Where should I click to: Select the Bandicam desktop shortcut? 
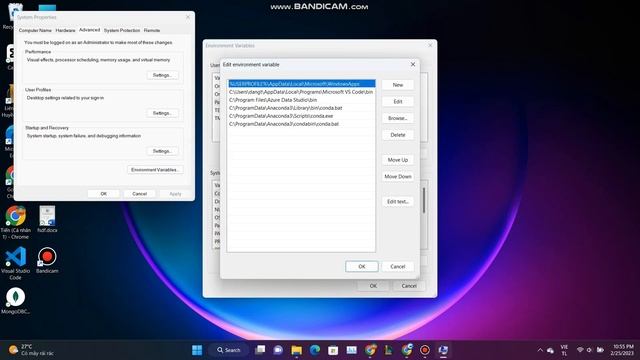(47, 260)
